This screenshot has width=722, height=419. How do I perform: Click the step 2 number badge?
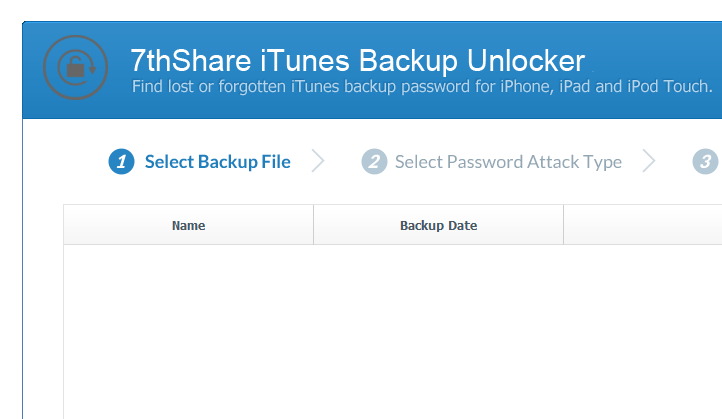tap(374, 162)
